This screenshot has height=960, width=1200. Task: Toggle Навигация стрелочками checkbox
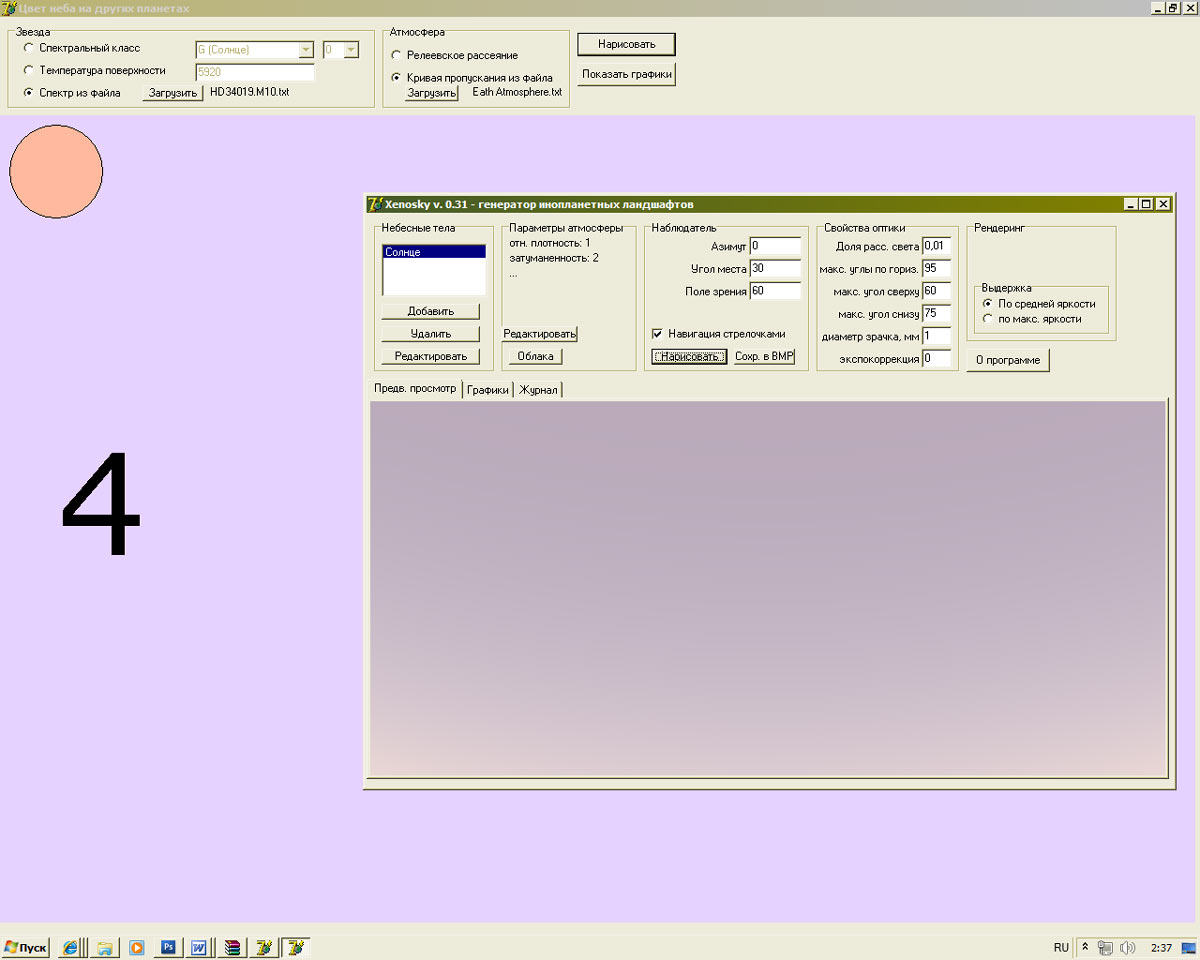(658, 334)
